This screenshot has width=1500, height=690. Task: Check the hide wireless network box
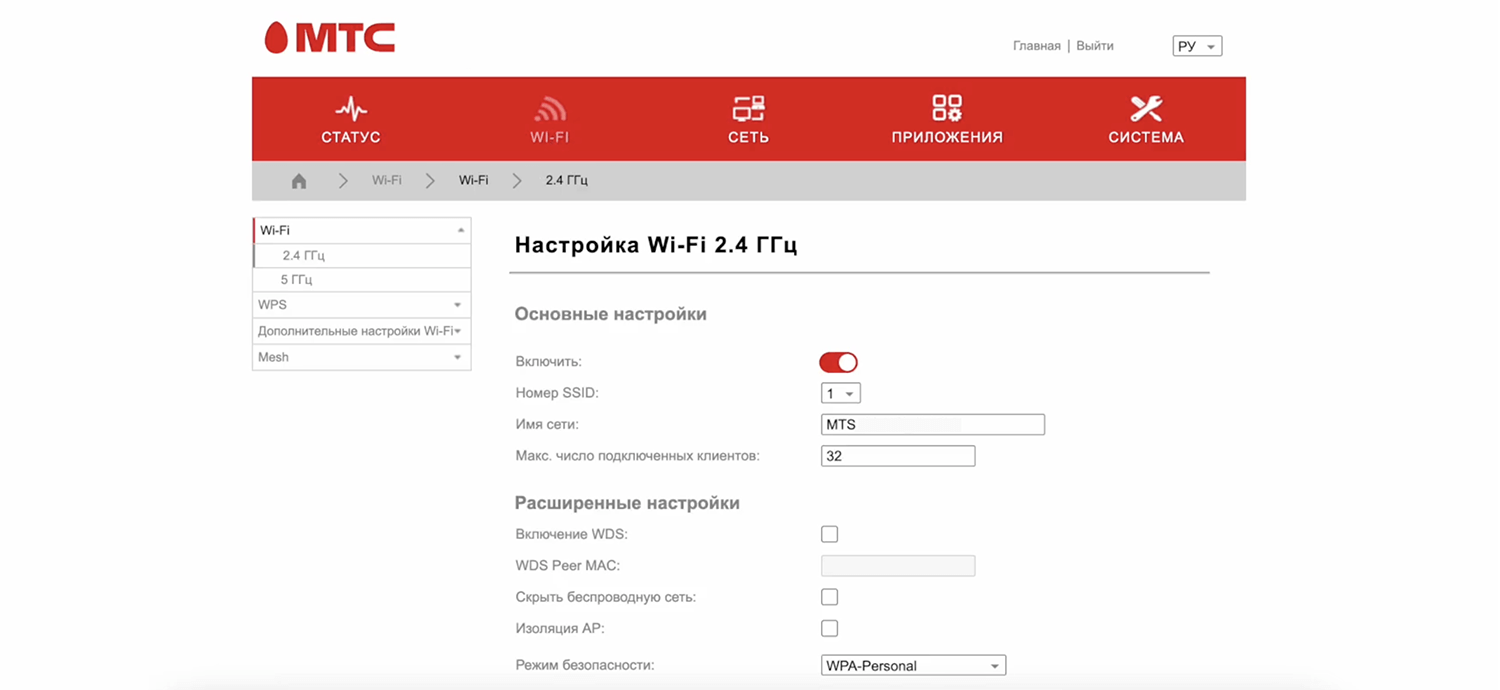coord(829,597)
